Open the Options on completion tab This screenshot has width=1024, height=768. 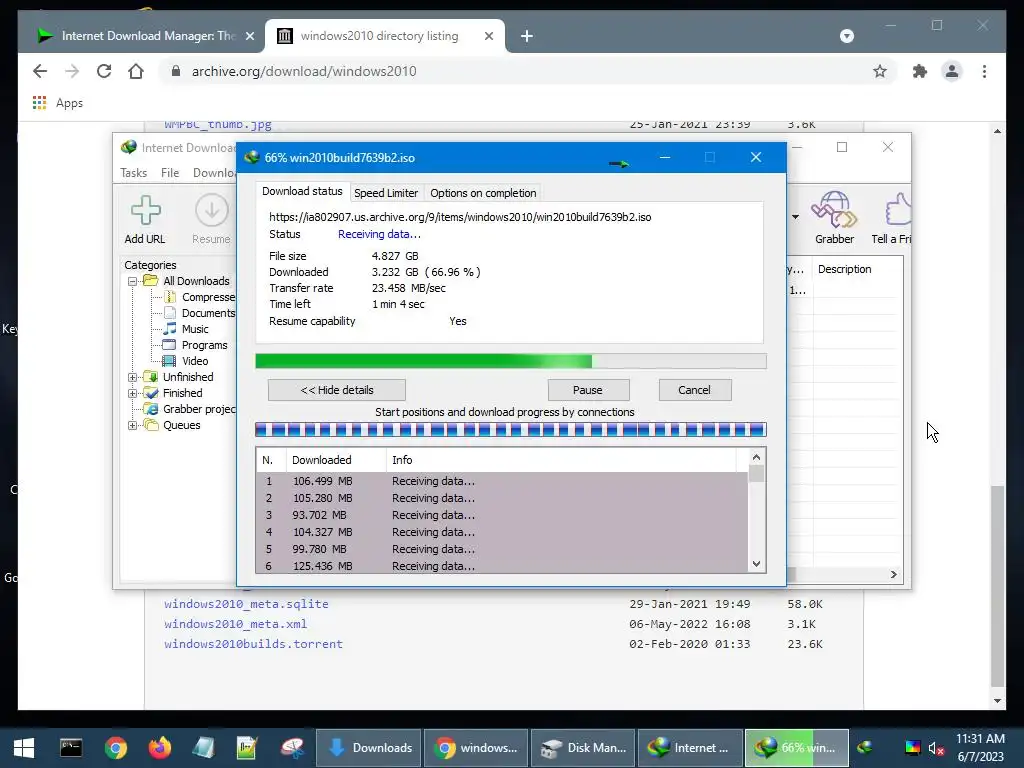483,193
